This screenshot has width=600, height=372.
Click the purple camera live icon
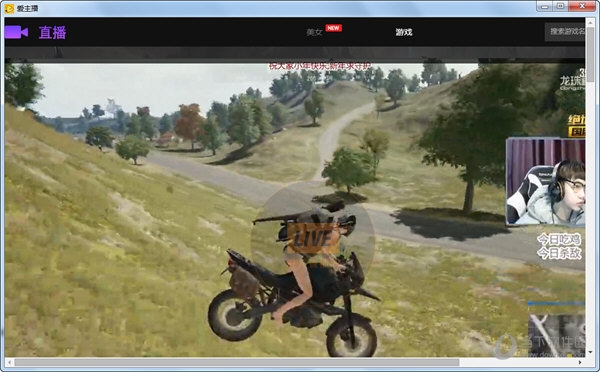[16, 32]
